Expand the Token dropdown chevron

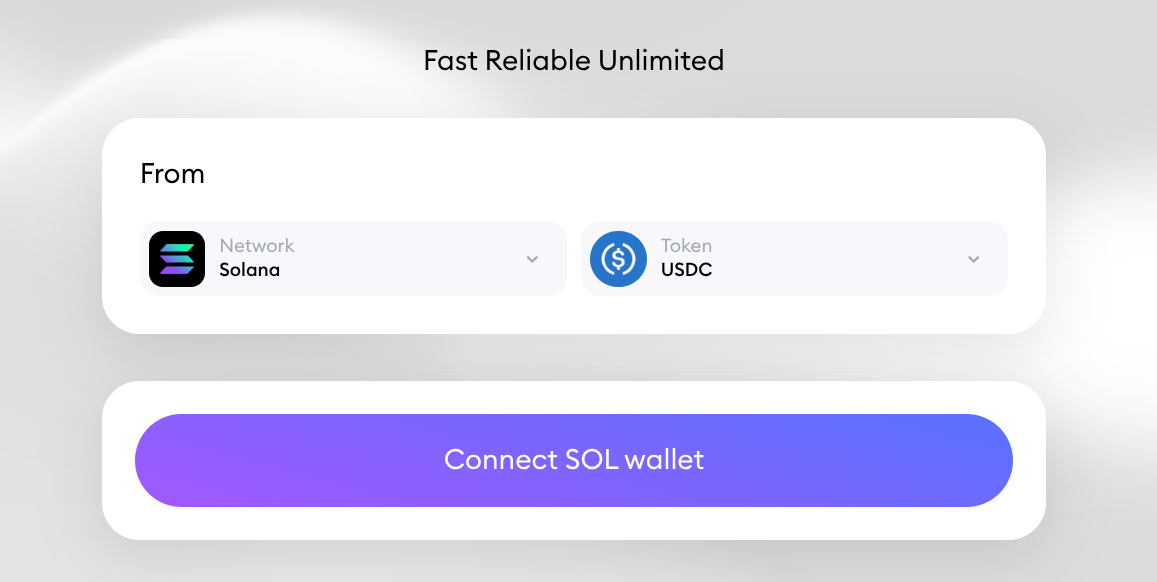point(973,260)
